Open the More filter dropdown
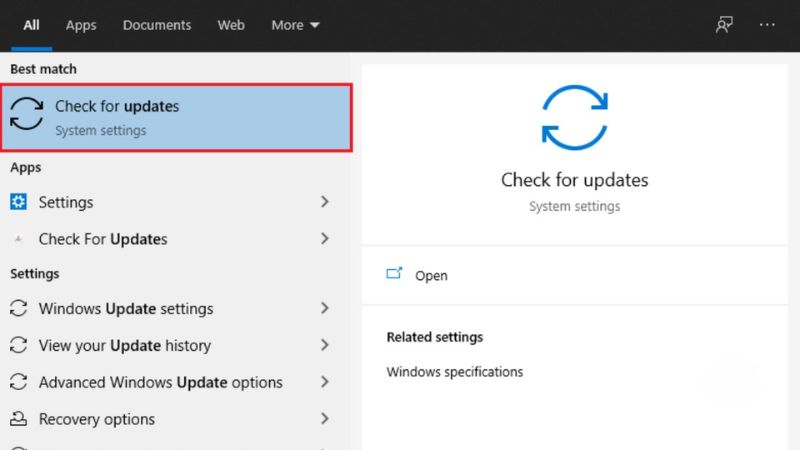 point(295,25)
